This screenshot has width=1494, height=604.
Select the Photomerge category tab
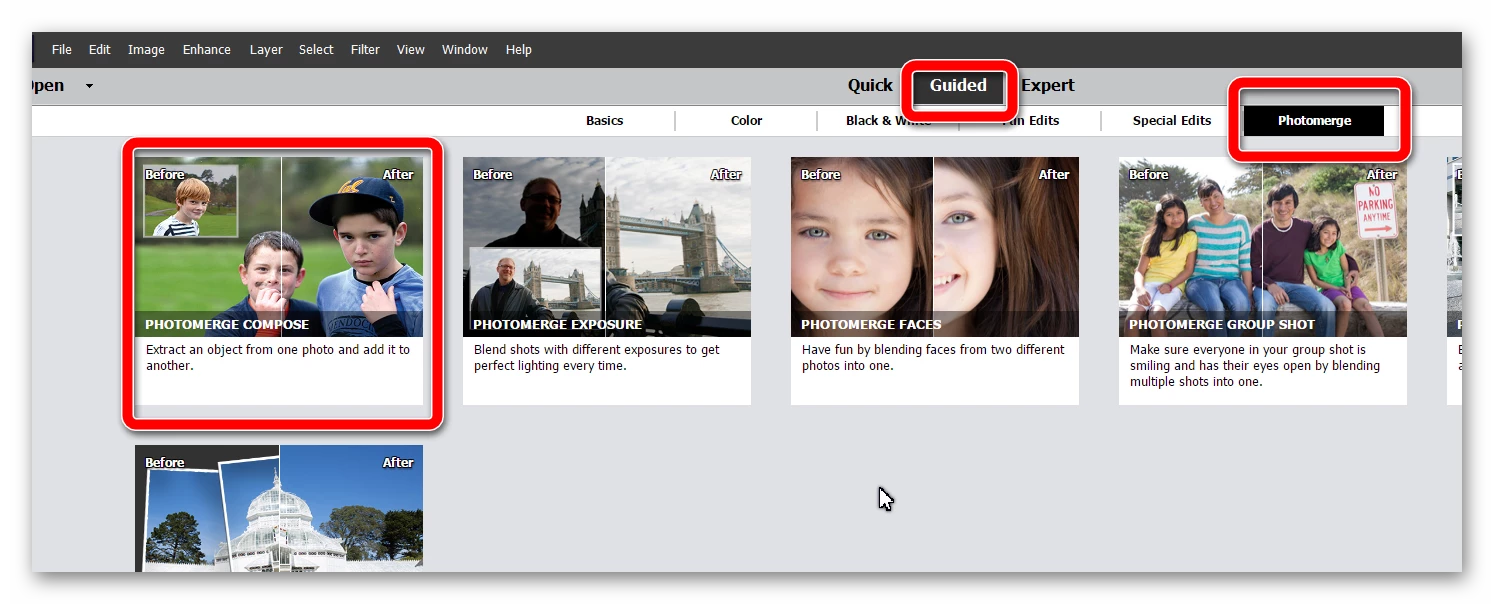pos(1314,121)
